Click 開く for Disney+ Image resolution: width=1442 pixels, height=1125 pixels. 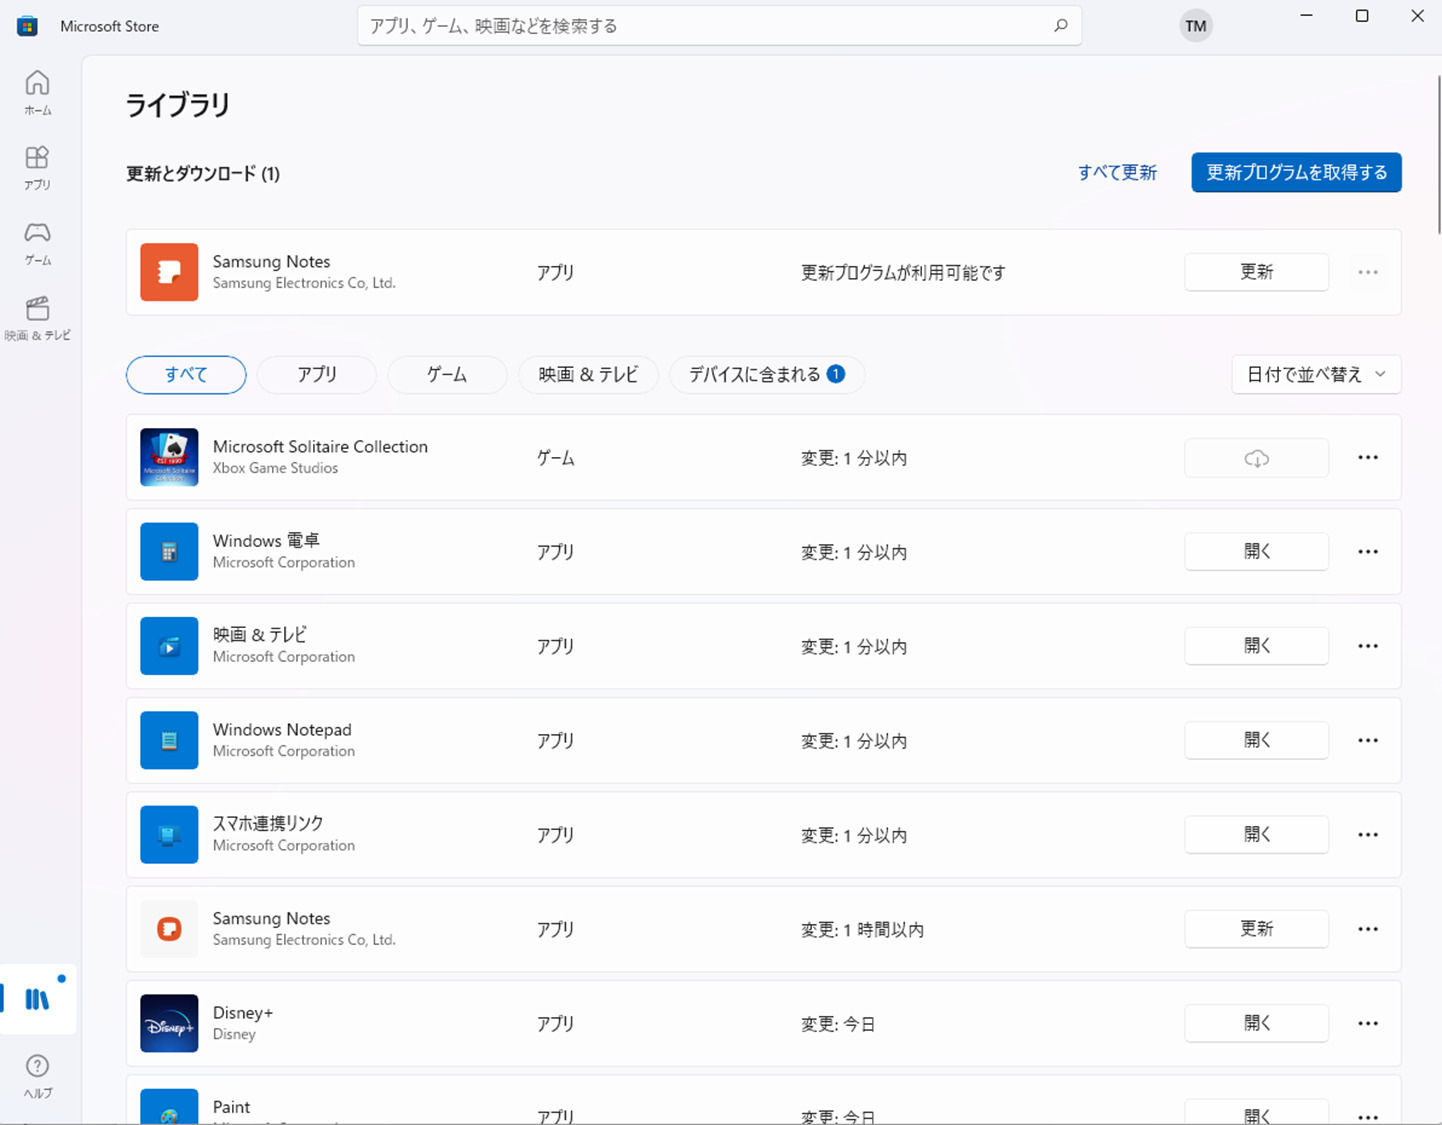1257,1023
